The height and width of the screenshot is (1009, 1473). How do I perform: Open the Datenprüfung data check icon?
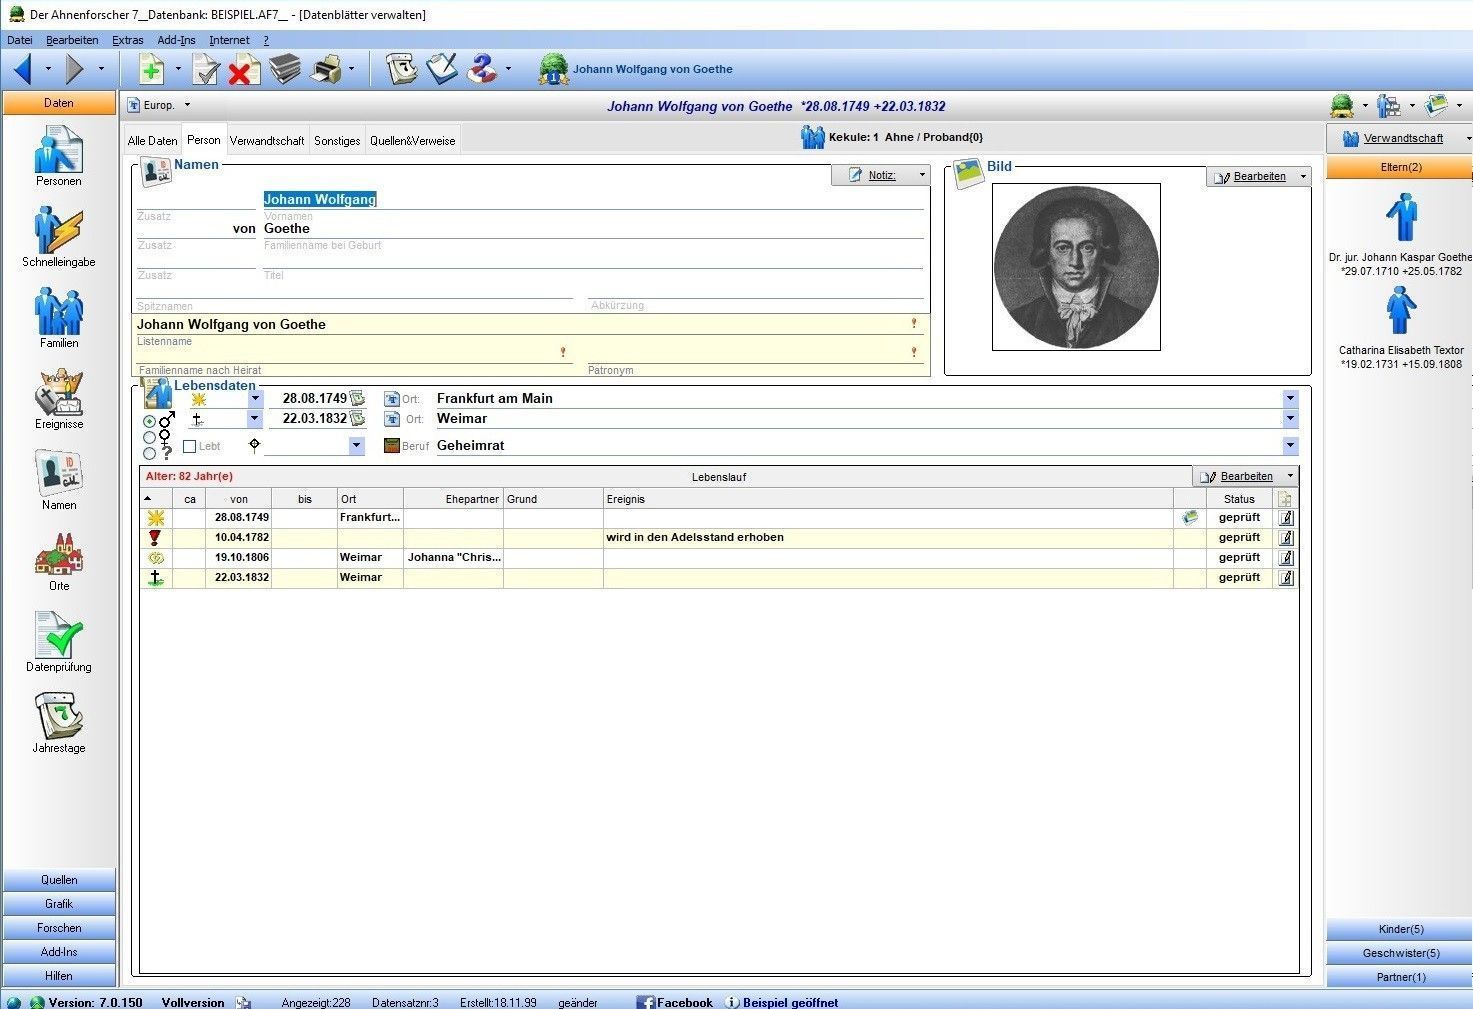pyautogui.click(x=58, y=640)
